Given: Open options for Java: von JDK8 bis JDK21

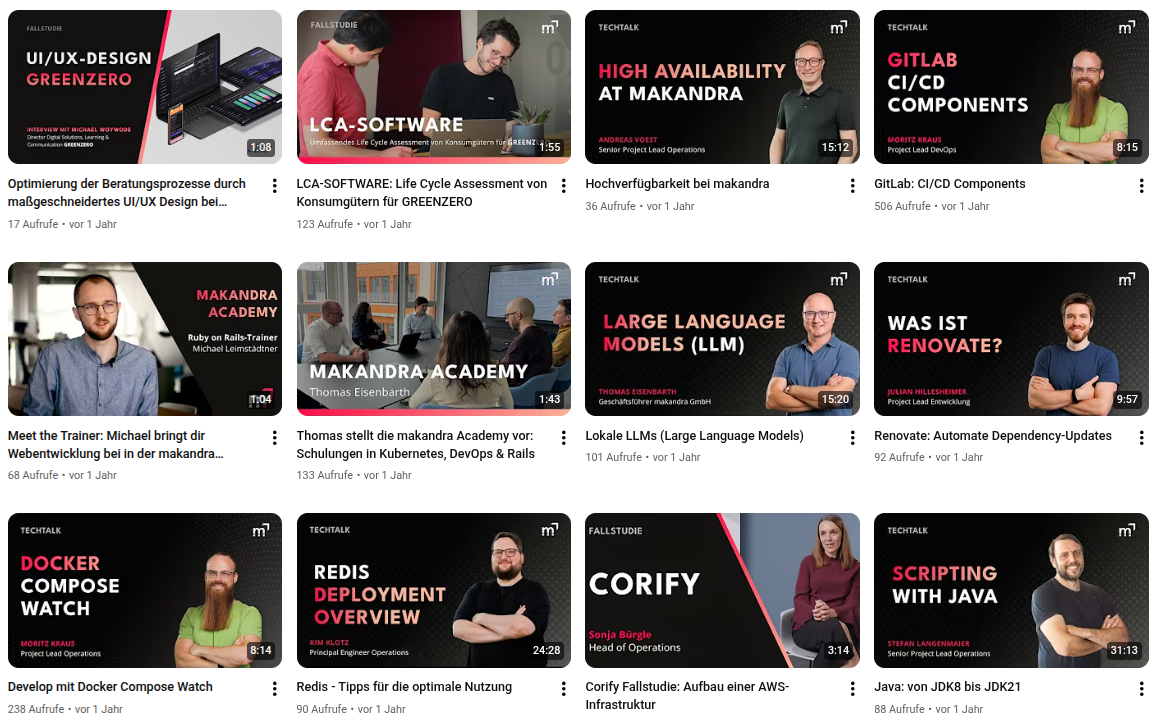Looking at the screenshot, I should [x=1141, y=689].
